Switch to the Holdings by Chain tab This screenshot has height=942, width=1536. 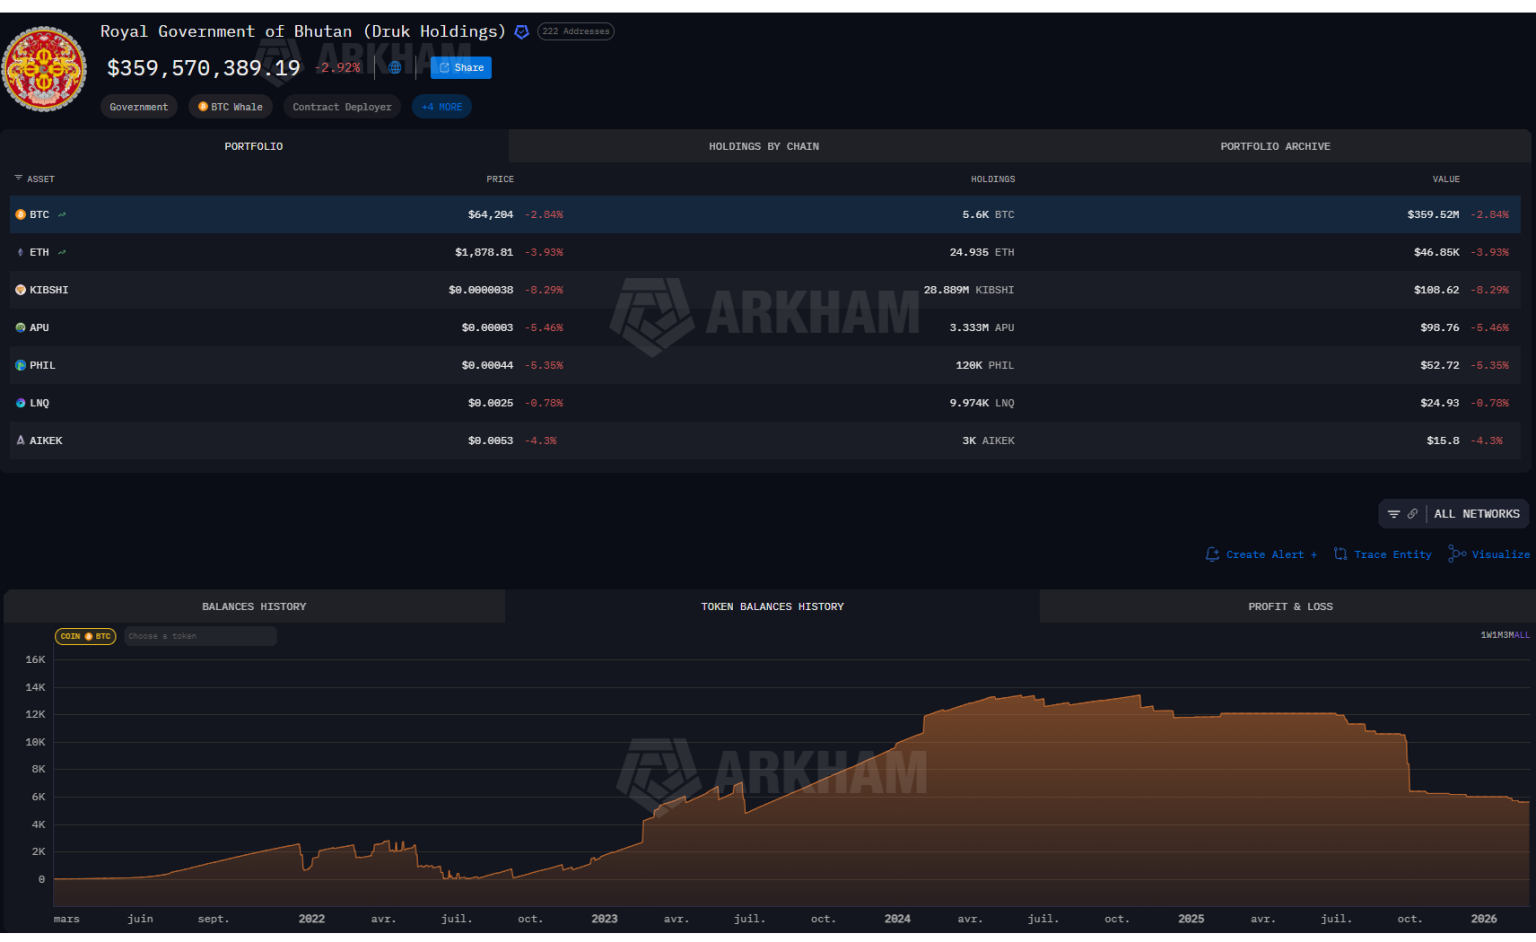pos(764,146)
